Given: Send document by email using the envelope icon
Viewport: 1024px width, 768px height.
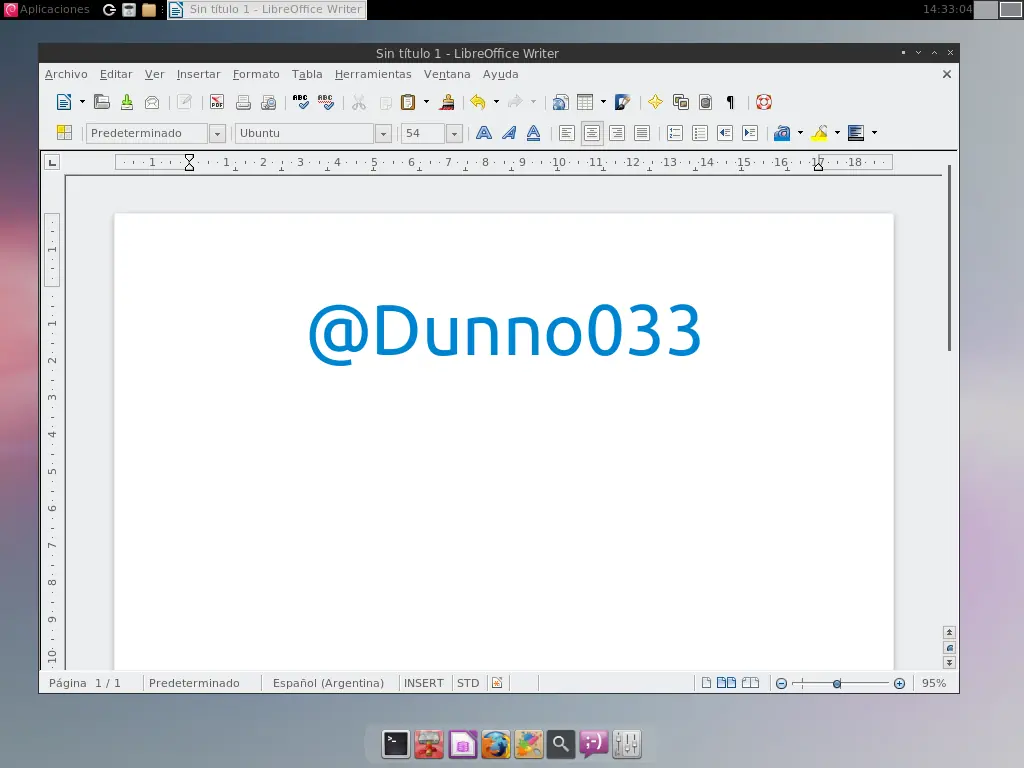Looking at the screenshot, I should coord(152,102).
